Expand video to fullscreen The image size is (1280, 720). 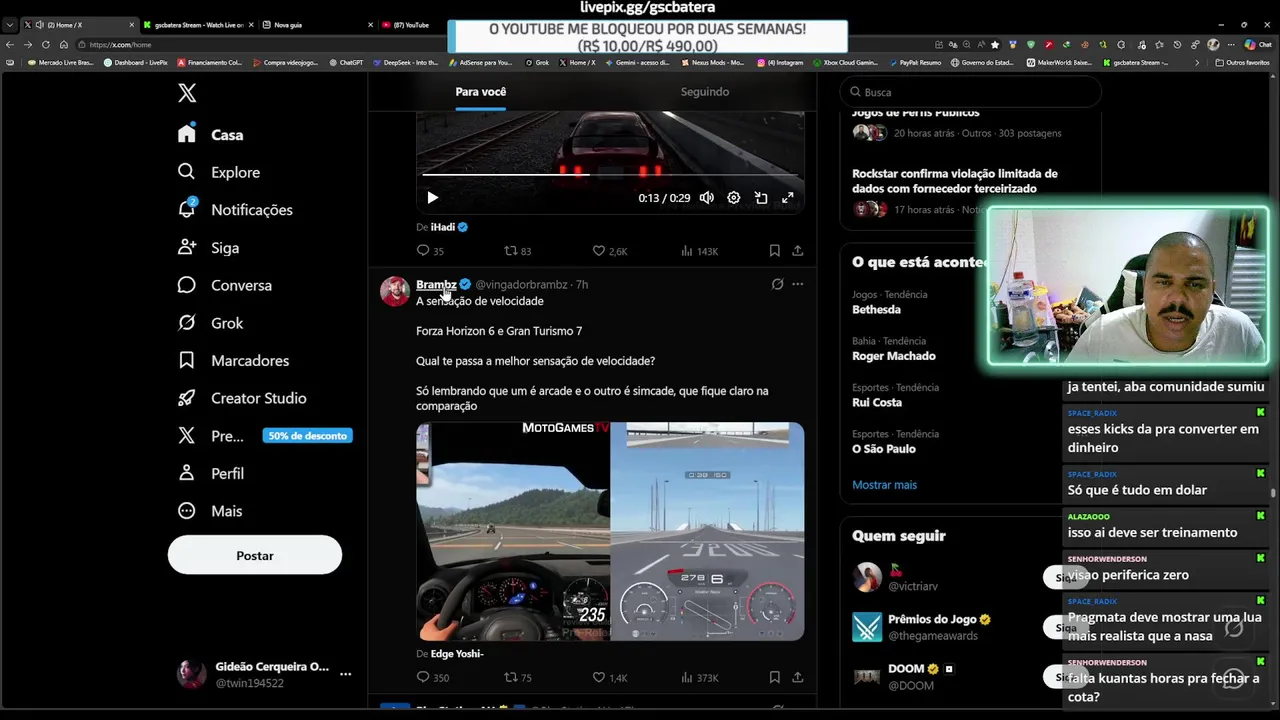coord(788,198)
